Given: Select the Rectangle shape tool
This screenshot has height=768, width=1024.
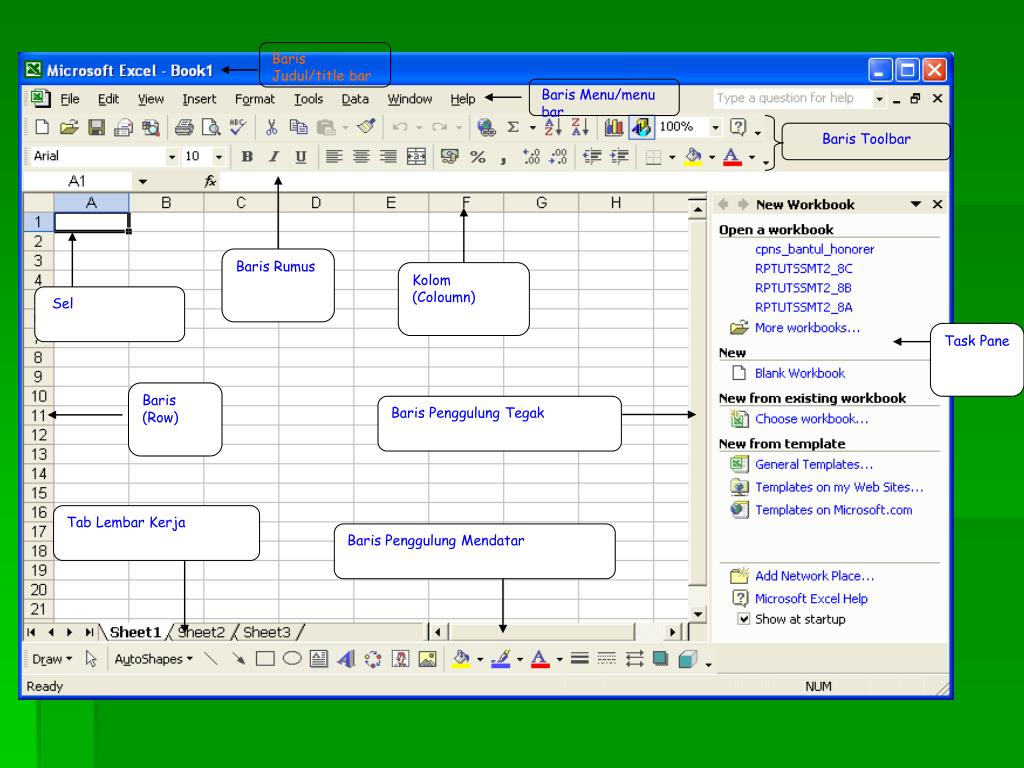Looking at the screenshot, I should (265, 659).
